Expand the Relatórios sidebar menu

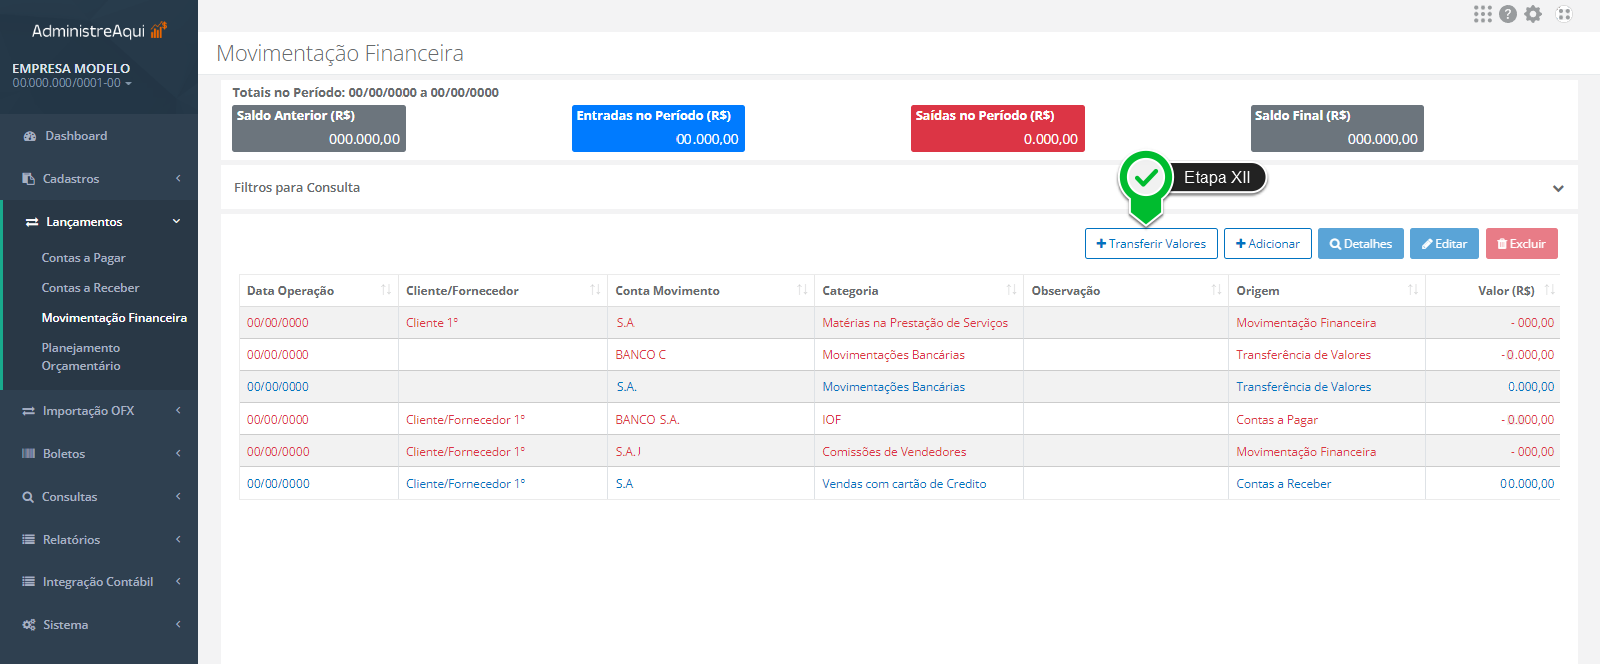pos(100,540)
